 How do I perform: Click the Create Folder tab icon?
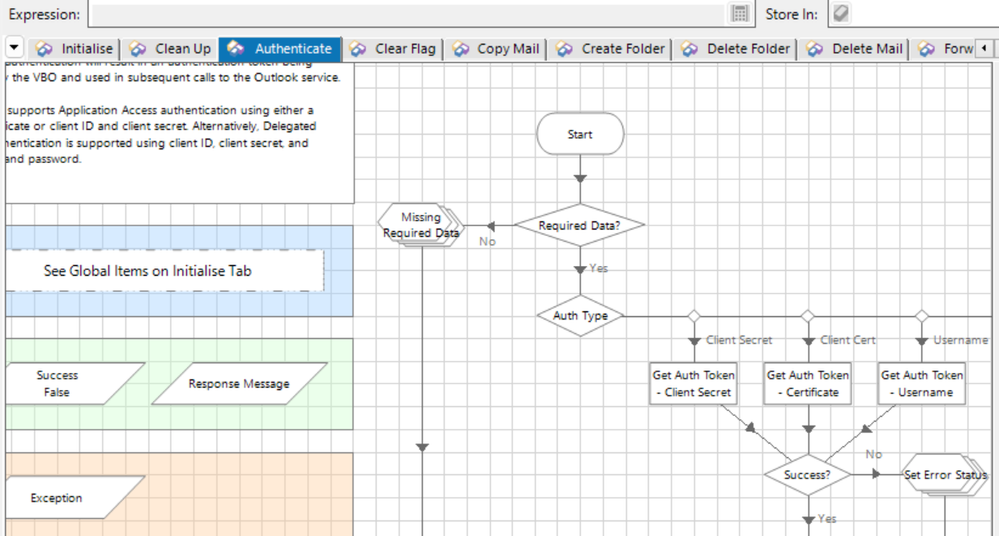(564, 49)
